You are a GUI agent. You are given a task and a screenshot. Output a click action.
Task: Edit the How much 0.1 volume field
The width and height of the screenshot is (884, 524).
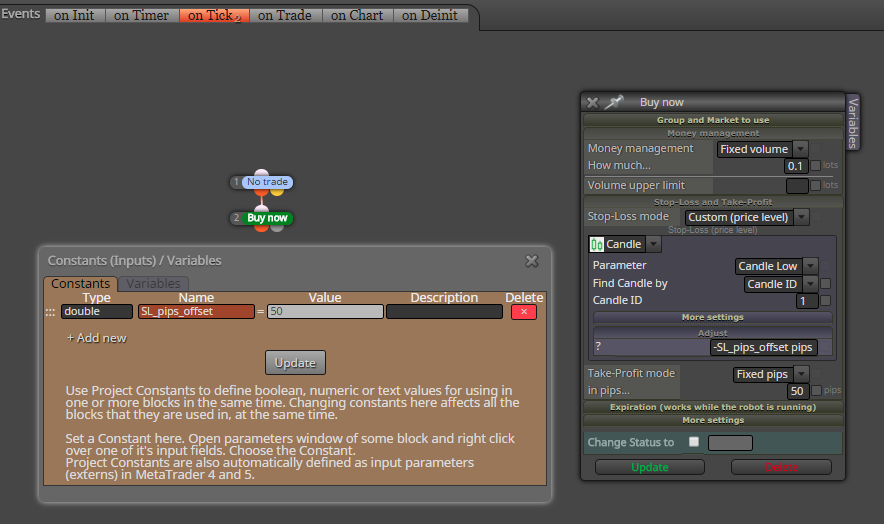pos(795,166)
